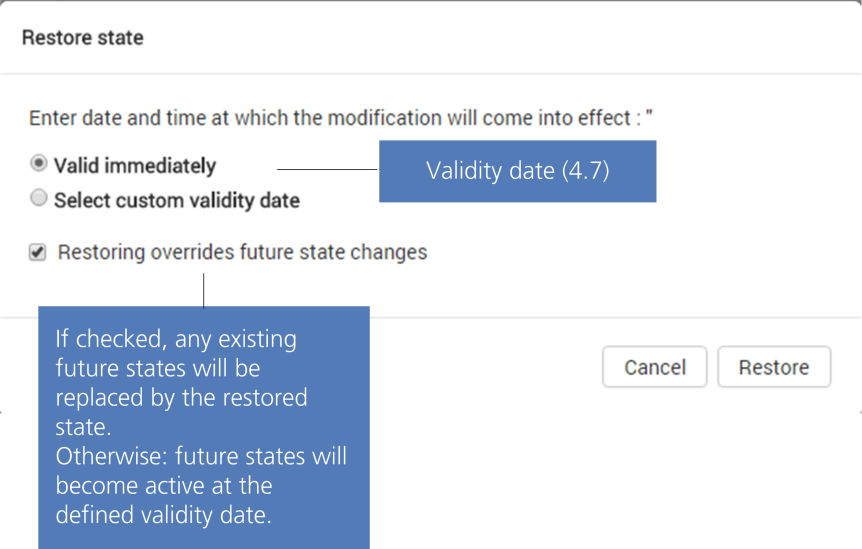Click the 'Valid immediately' label text
Viewport: 862px width, 549px height.
[x=135, y=165]
